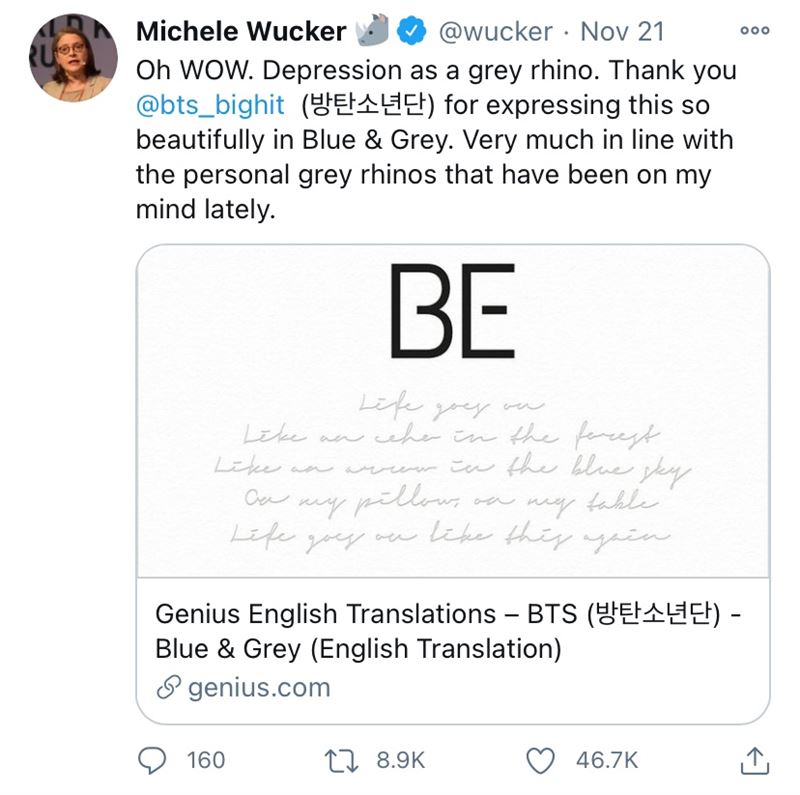Open the @bts_bighit mention link
Screen dimensions: 800x795
(210, 105)
